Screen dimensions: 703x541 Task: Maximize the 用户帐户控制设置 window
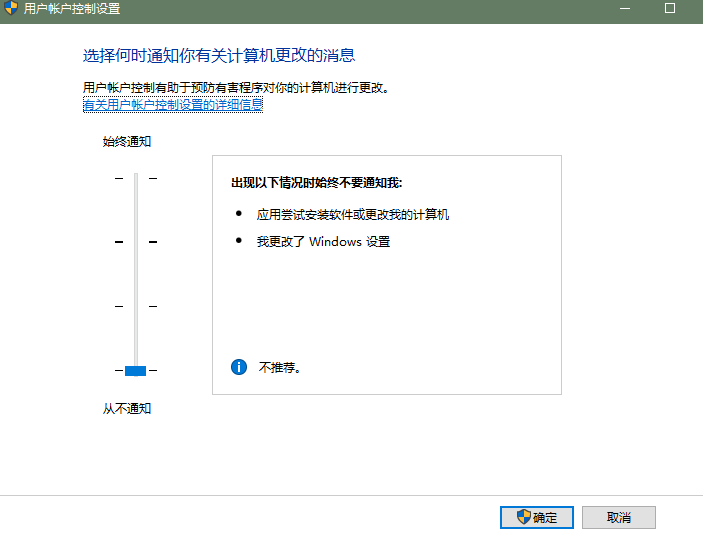670,8
